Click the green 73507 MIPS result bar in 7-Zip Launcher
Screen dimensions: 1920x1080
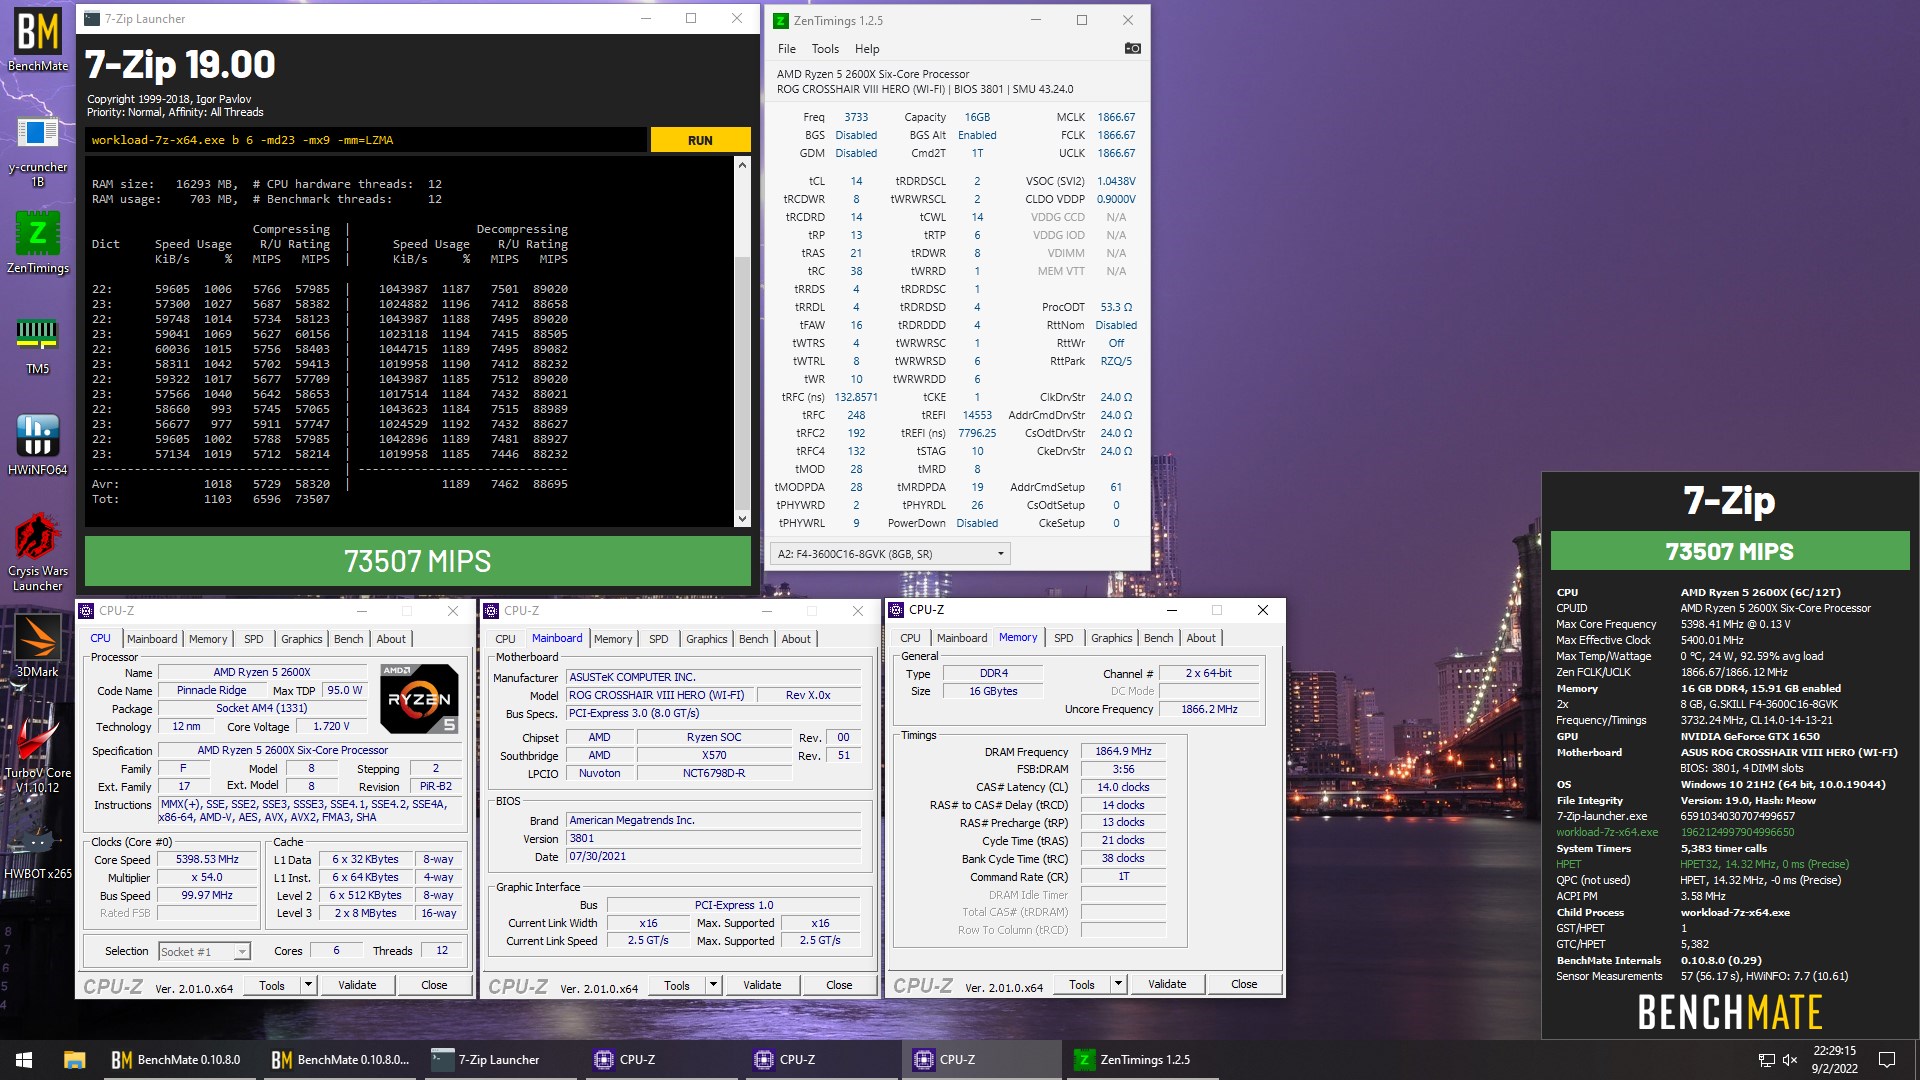tap(418, 561)
